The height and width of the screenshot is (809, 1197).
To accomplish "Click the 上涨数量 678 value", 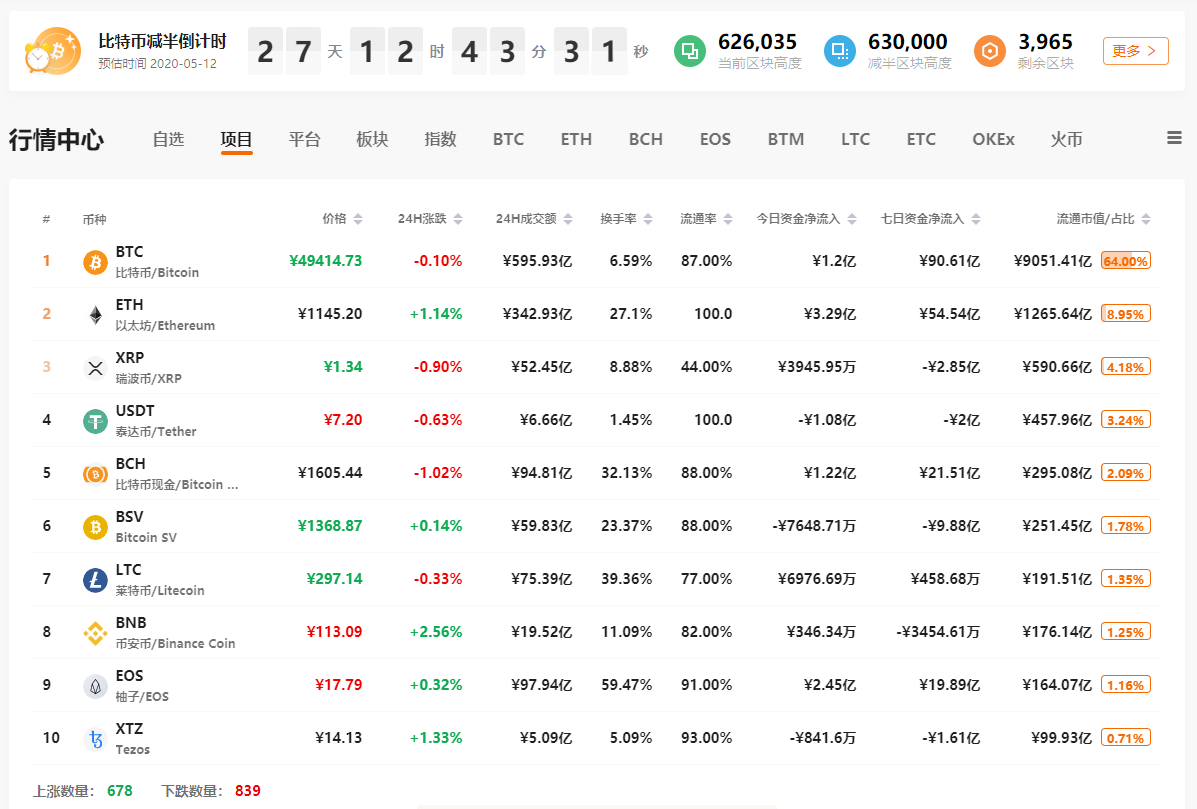I will [120, 791].
